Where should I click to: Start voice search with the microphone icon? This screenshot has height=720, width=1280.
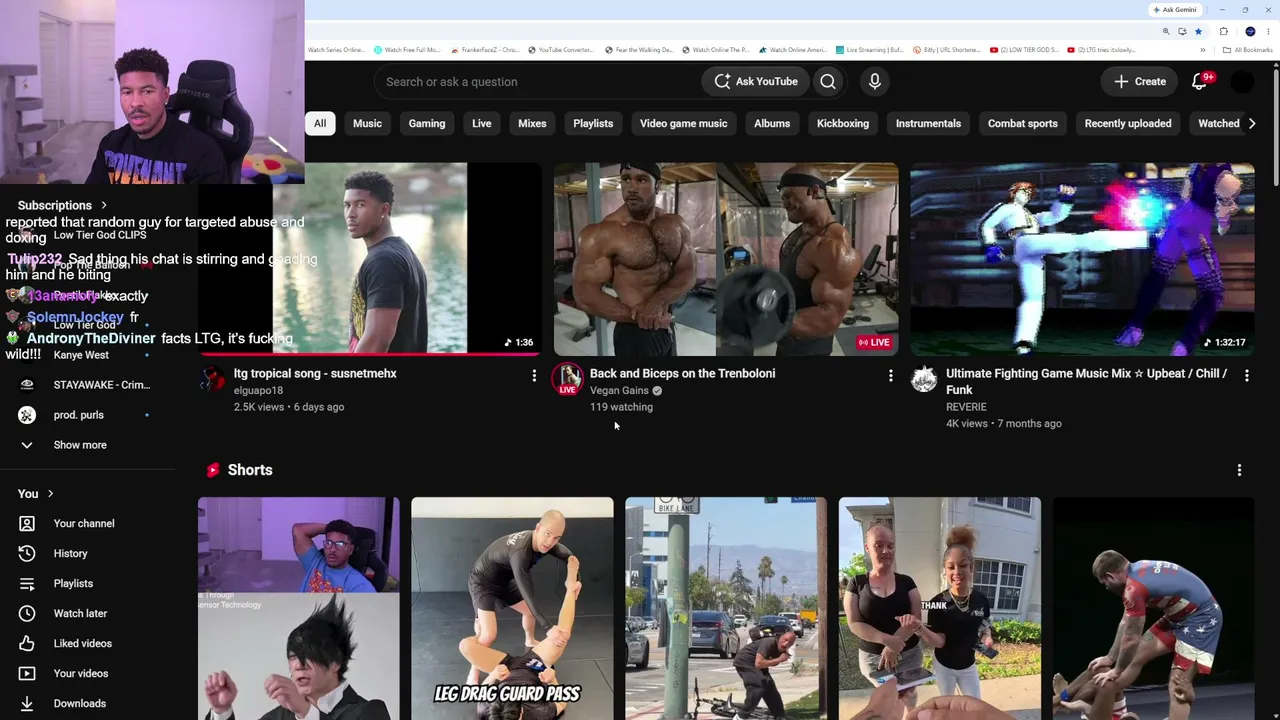[875, 82]
